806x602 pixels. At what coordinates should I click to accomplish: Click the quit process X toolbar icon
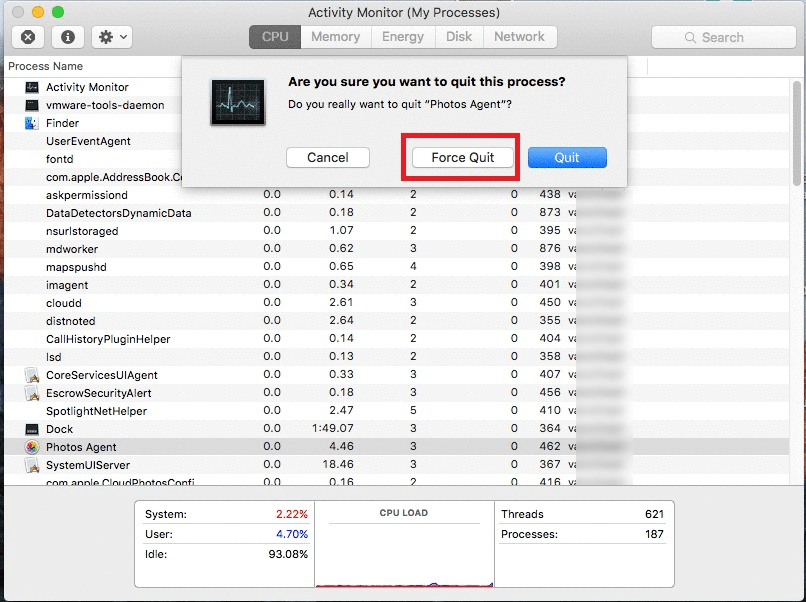point(28,37)
